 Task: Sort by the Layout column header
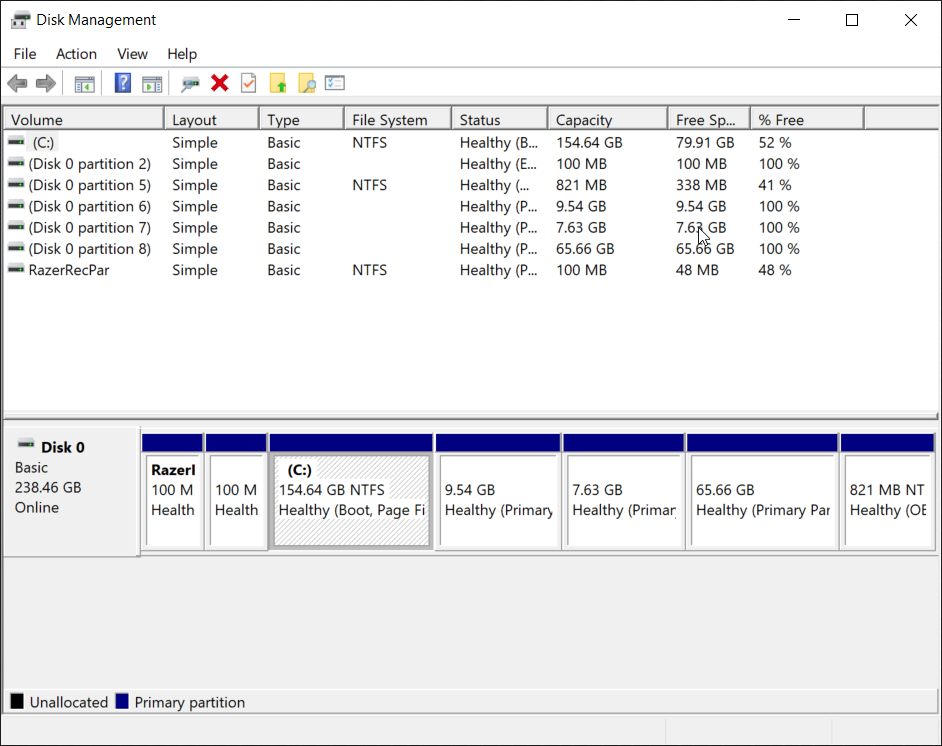tap(211, 120)
